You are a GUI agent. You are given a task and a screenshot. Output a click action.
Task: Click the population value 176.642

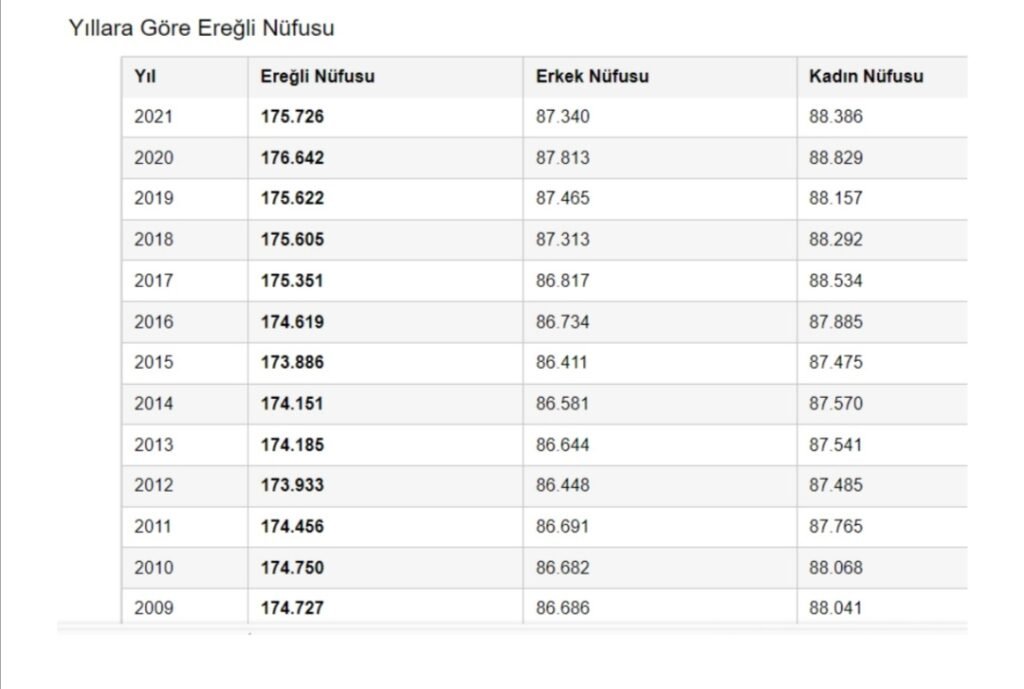[292, 158]
